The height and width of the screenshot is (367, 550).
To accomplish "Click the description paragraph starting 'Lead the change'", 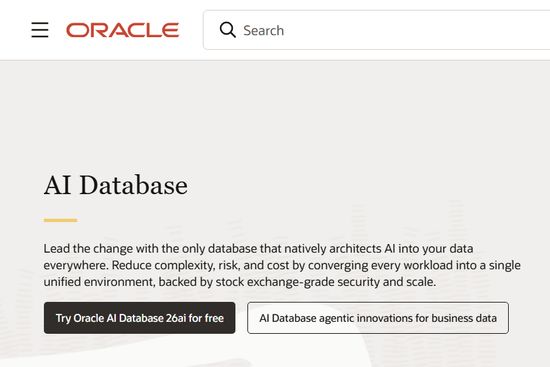I will click(282, 265).
